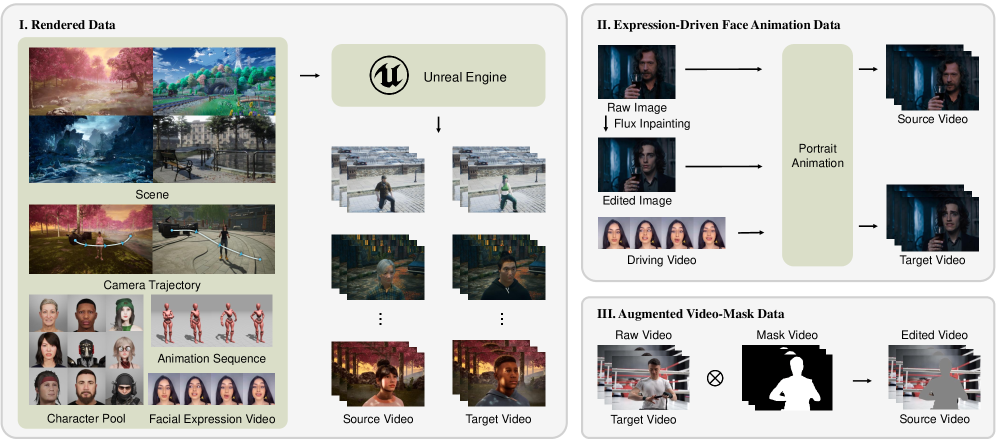
Task: Click the 'Flux Inpainting' text
Action: pyautogui.click(x=652, y=123)
